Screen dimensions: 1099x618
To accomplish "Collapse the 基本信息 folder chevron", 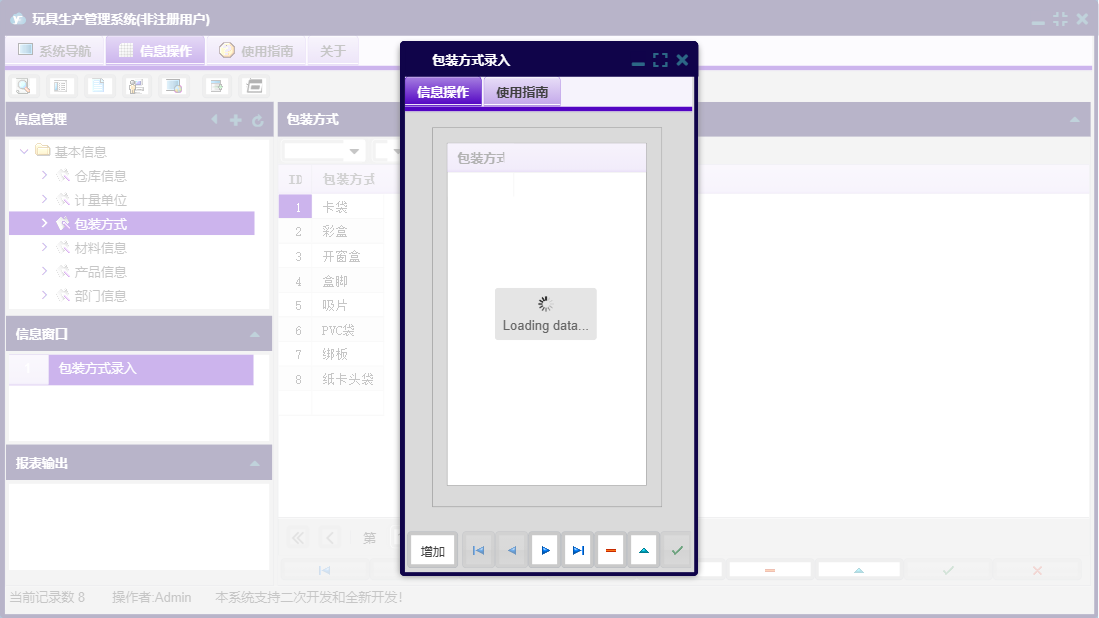I will [x=24, y=151].
